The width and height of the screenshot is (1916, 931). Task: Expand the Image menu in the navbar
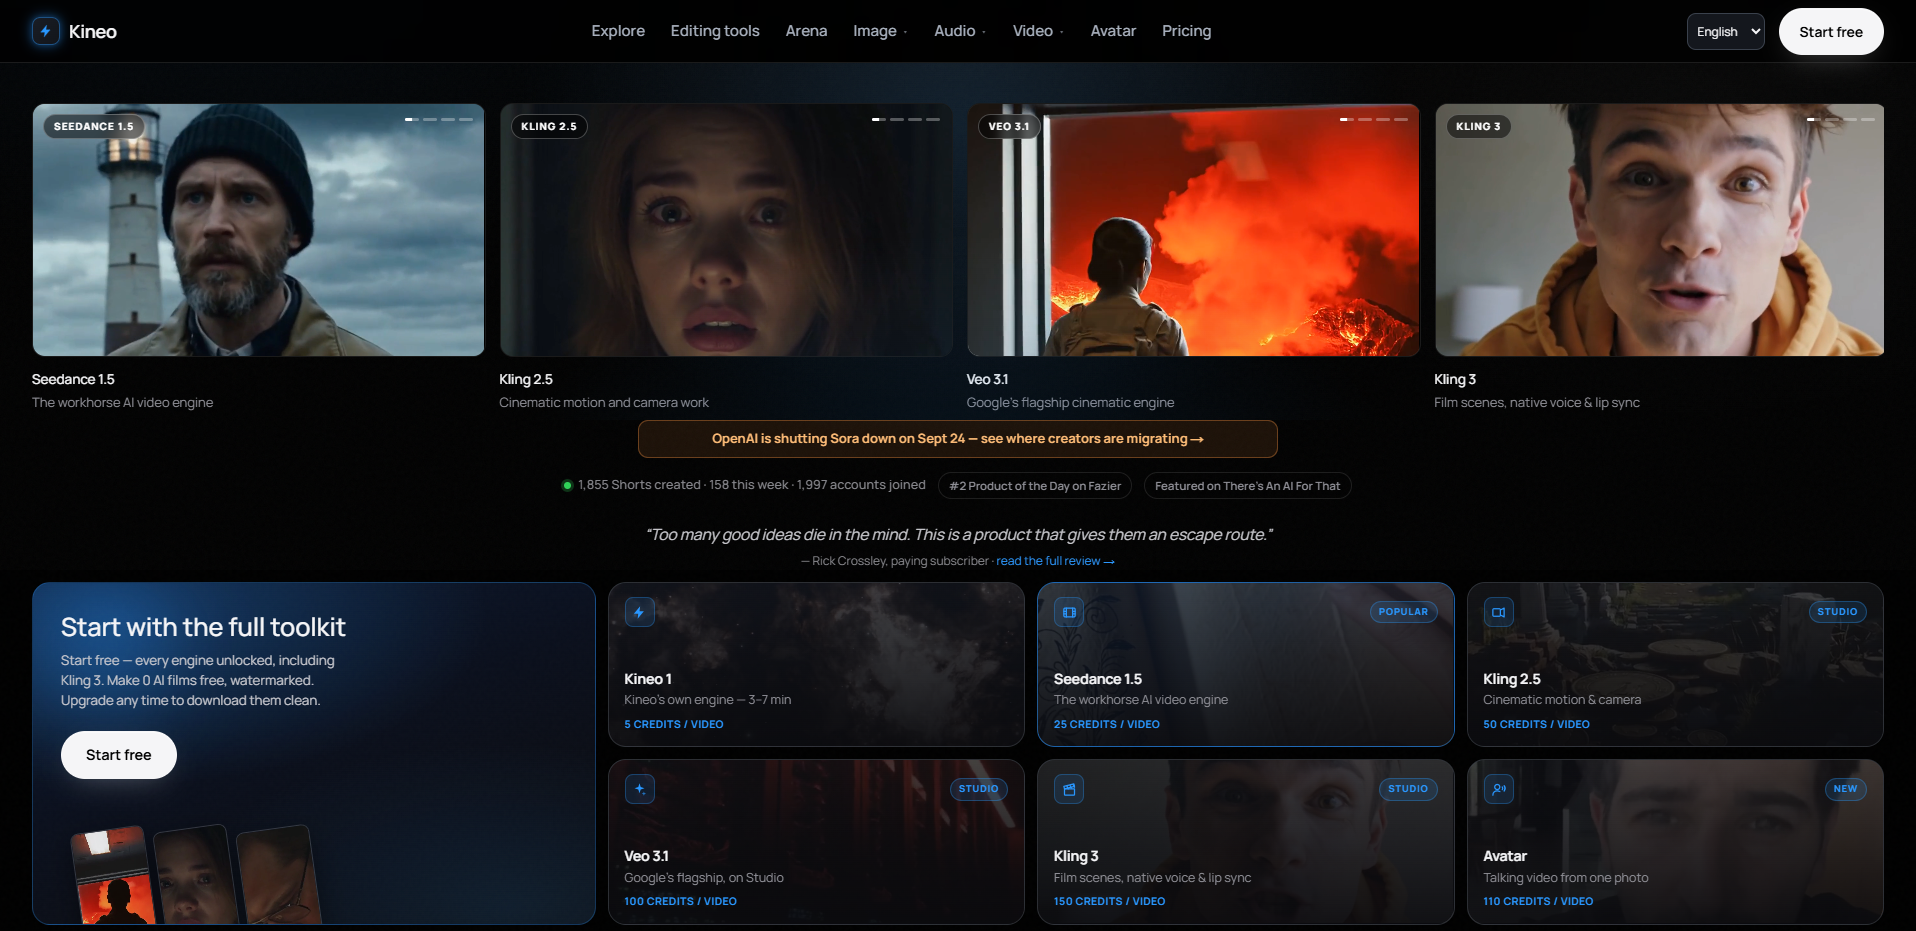(880, 31)
